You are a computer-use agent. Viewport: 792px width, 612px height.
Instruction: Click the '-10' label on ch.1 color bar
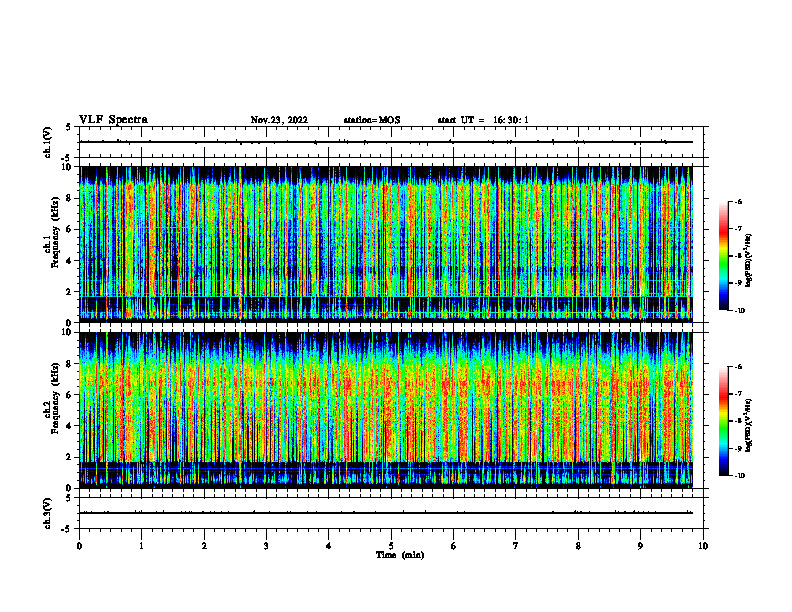739,311
